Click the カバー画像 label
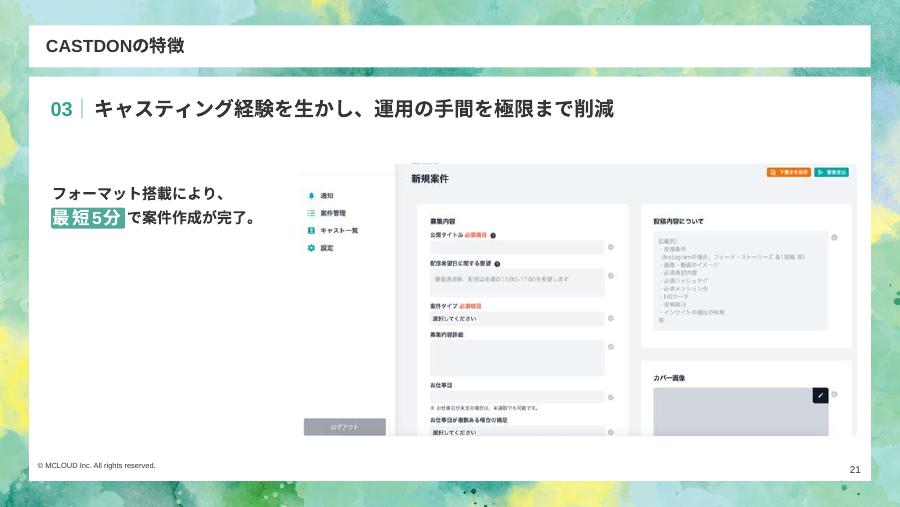Screen dimensions: 900x507 [669, 378]
